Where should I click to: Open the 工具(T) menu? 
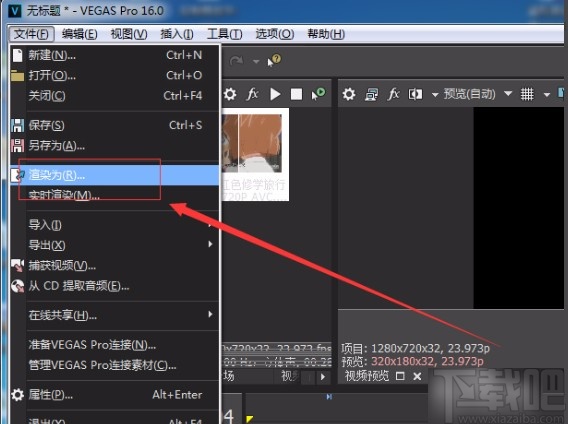pos(225,34)
